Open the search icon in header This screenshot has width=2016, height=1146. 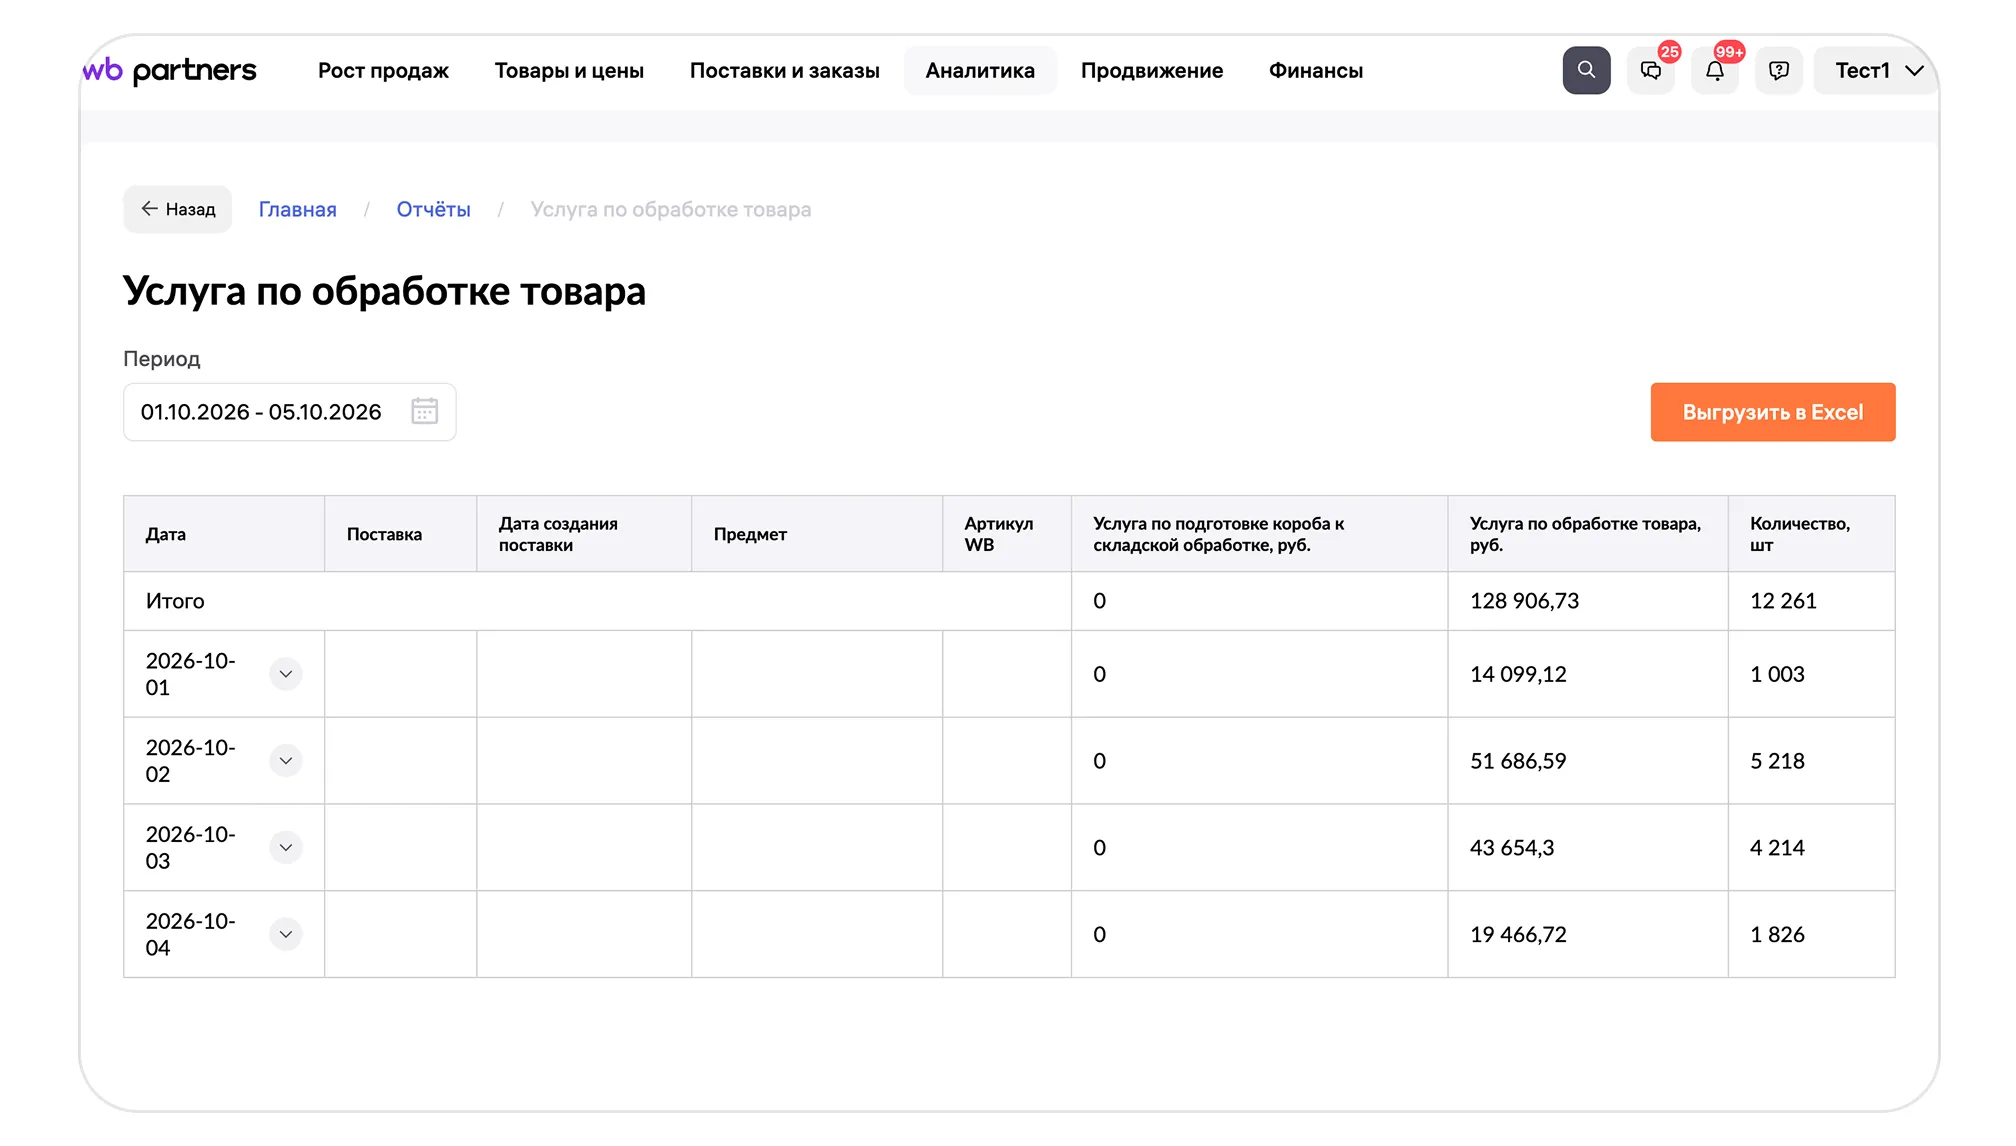1586,70
